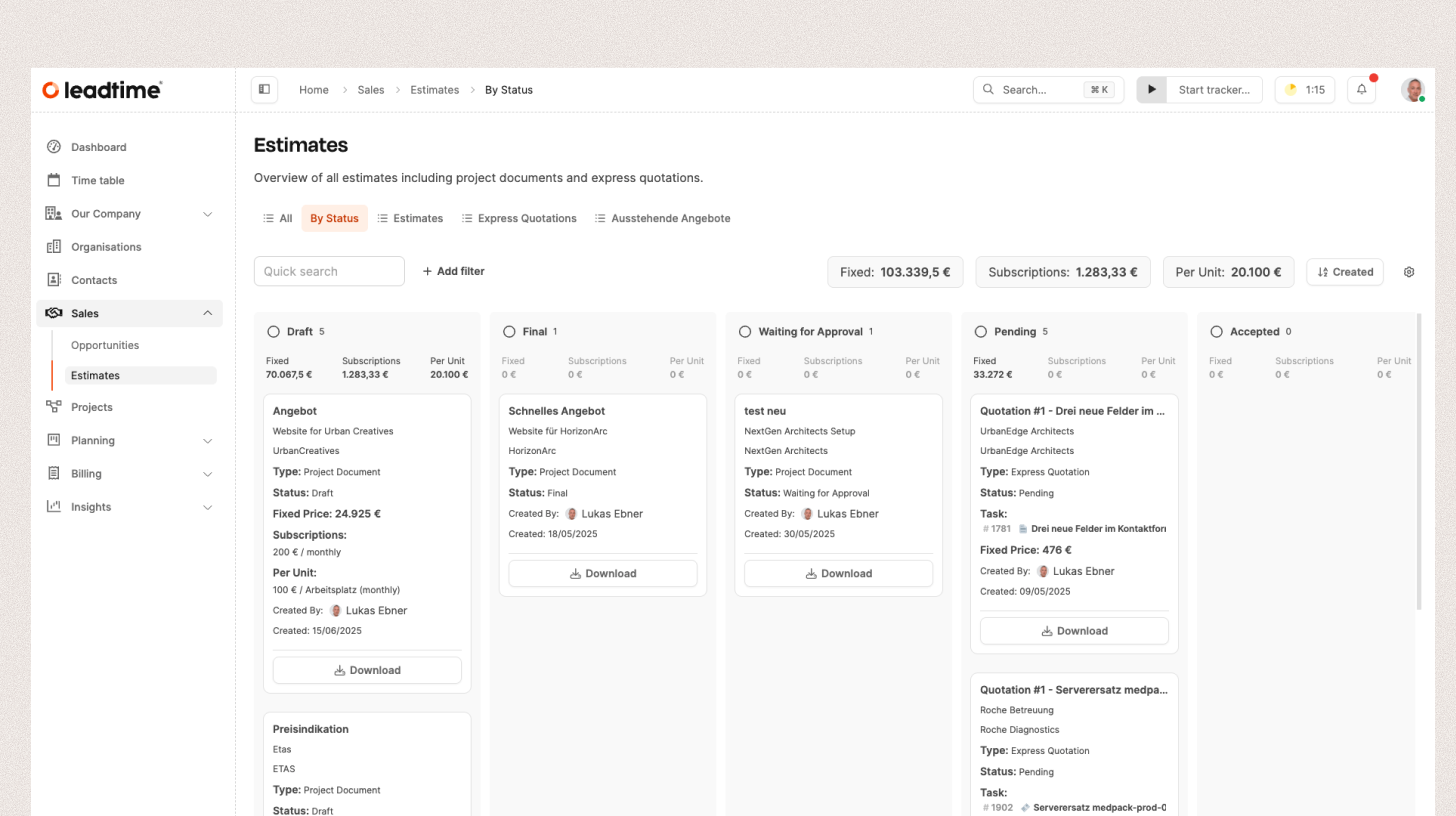Expand the Our Company menu chevron
The width and height of the screenshot is (1456, 816).
(x=208, y=214)
